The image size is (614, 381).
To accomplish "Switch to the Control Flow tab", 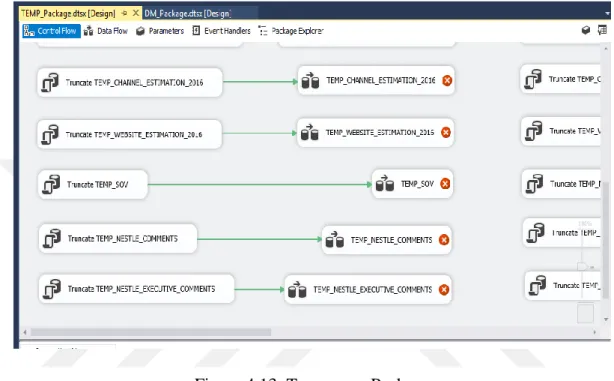I will (x=51, y=31).
